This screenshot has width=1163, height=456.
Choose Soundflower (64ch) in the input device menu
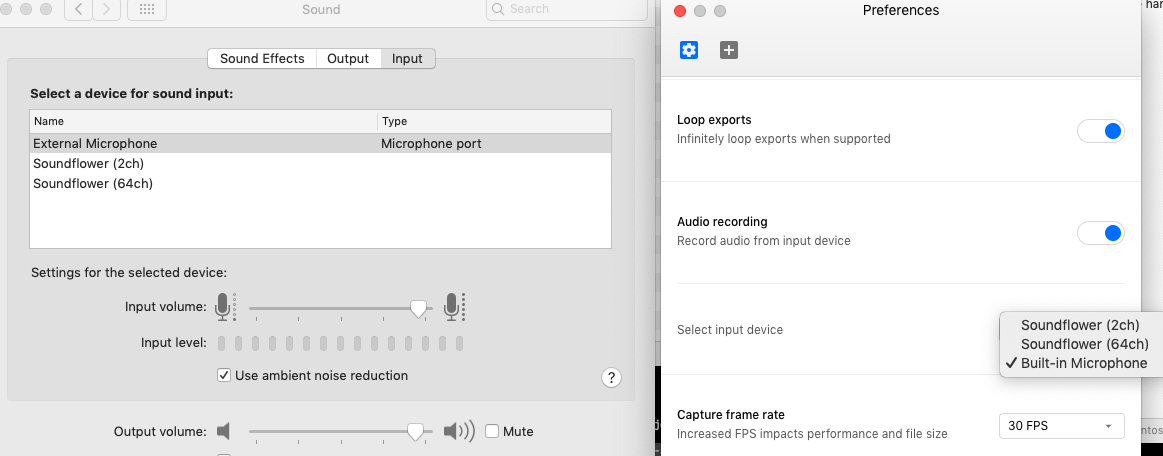click(1080, 344)
